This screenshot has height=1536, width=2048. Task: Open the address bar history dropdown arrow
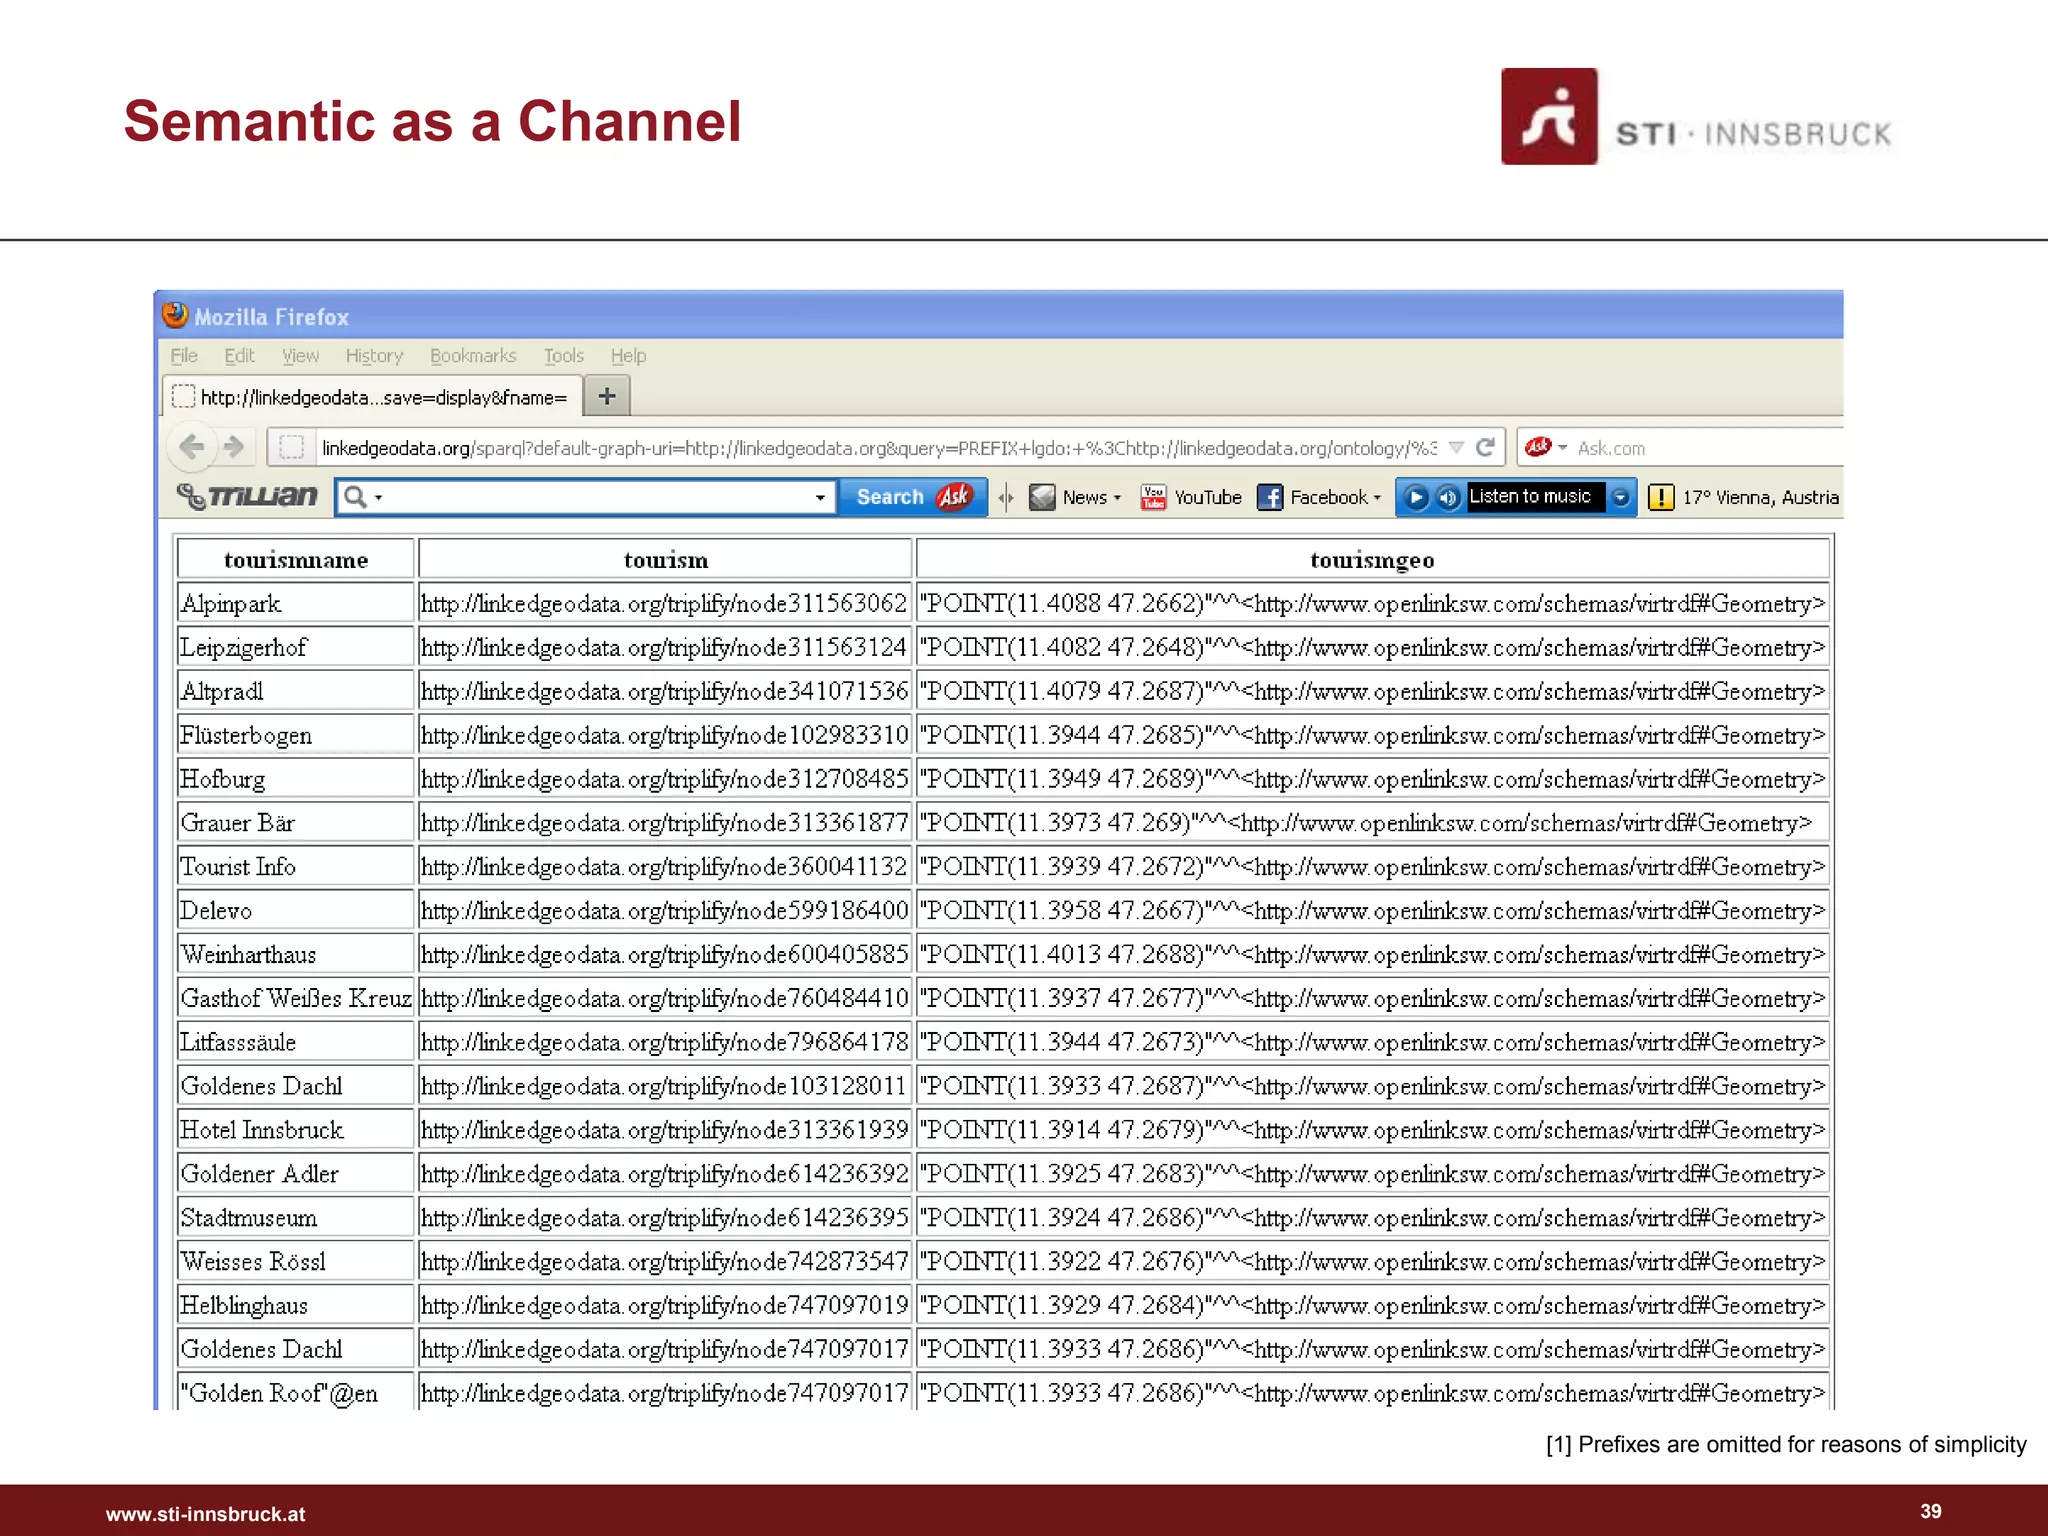[x=1456, y=447]
